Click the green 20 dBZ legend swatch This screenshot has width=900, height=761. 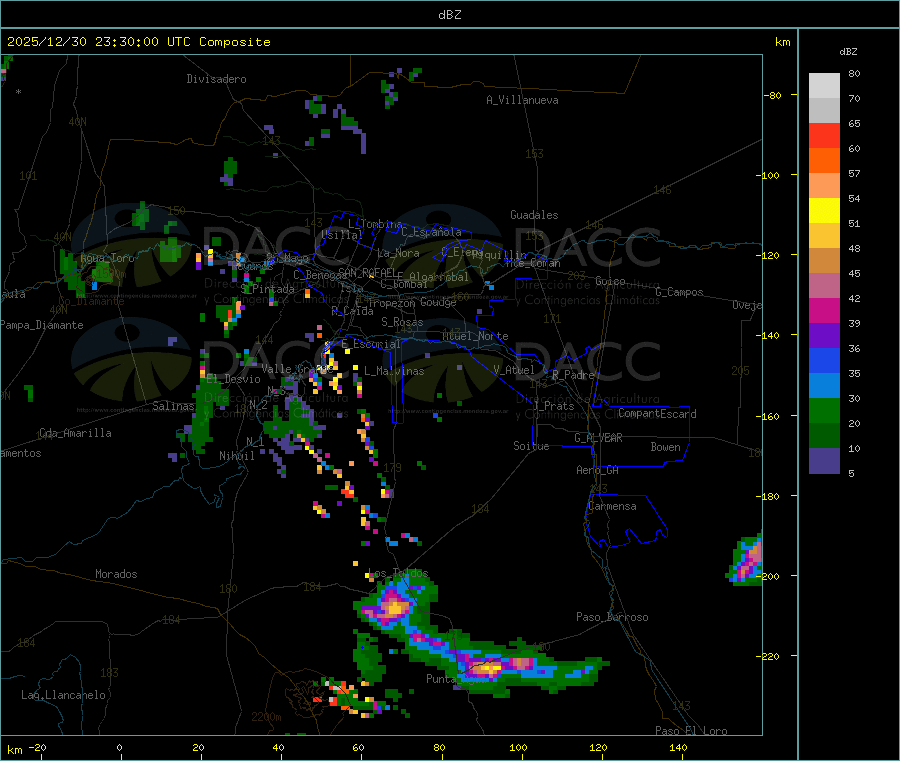tap(824, 410)
